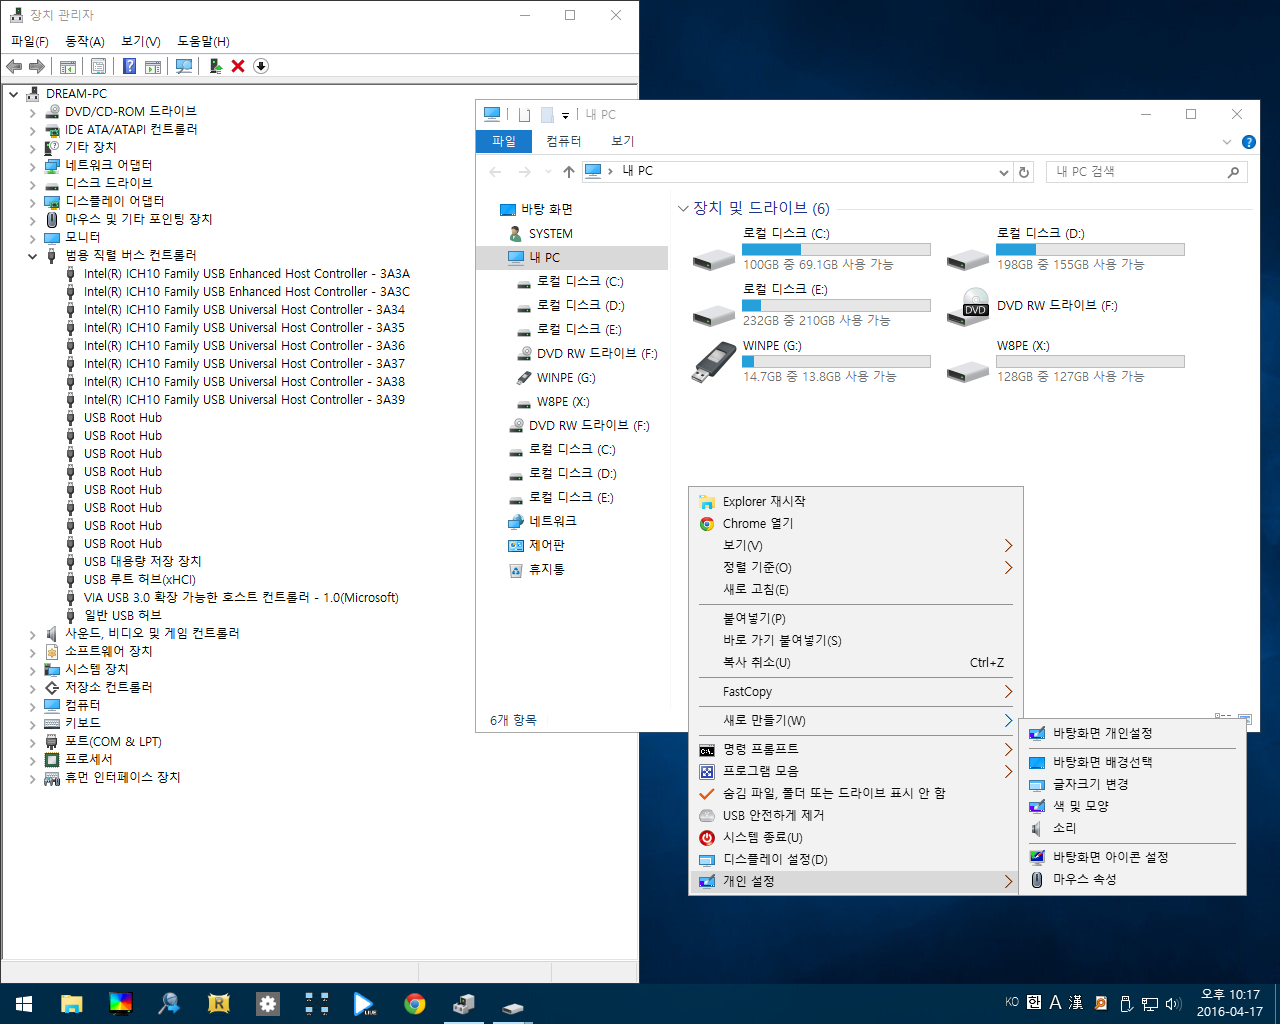Expand 네트워크 어댑터 node in Device Manager
This screenshot has height=1024, width=1280.
33,166
